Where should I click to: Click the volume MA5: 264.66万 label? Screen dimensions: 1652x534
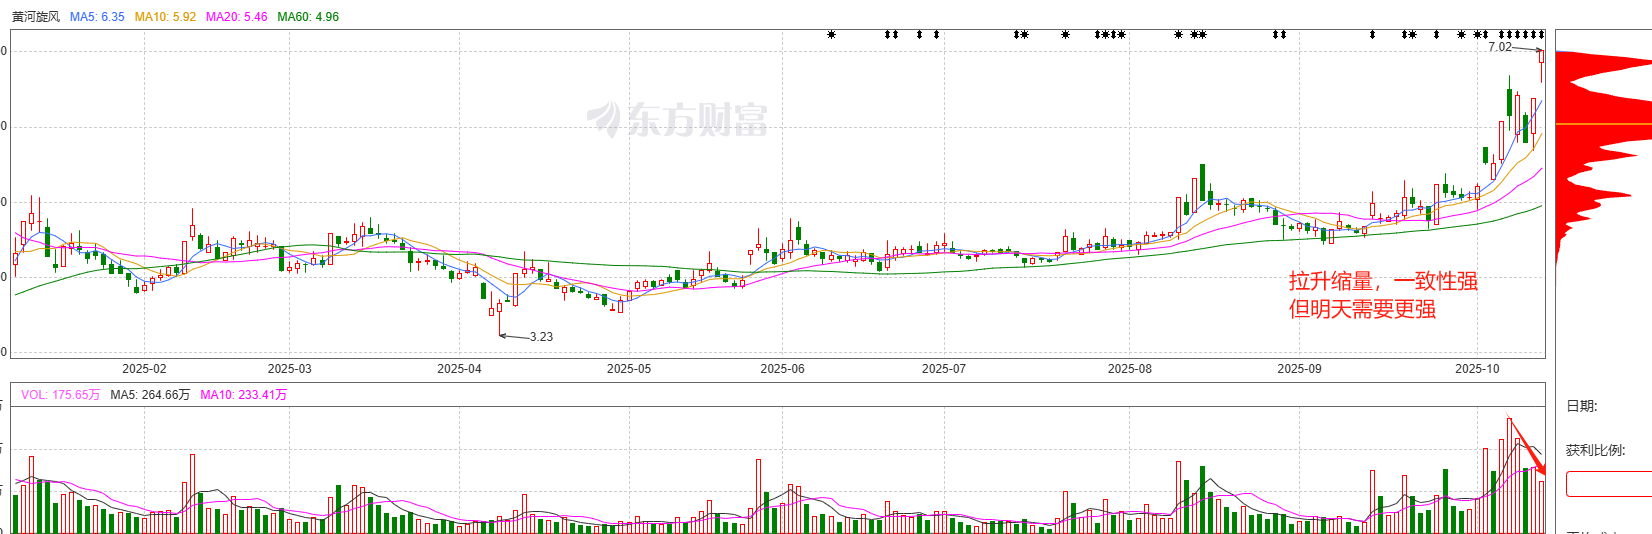[150, 395]
